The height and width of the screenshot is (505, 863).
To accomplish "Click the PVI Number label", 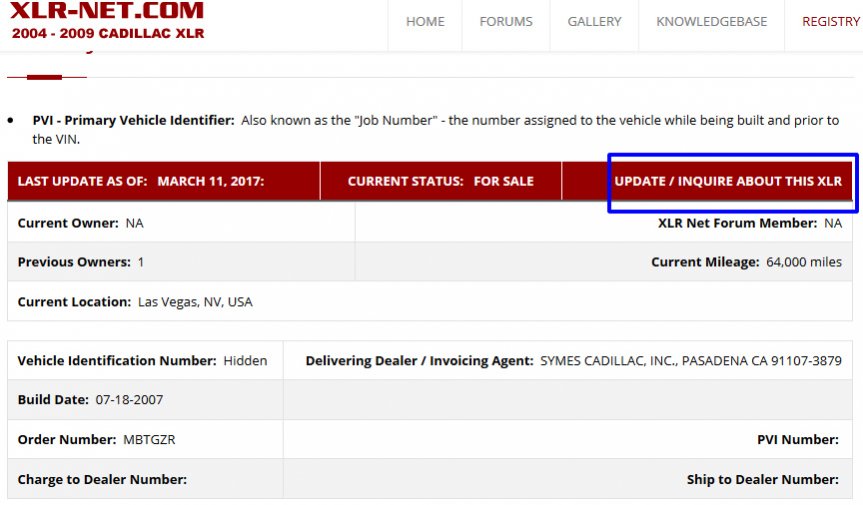I will (x=798, y=440).
